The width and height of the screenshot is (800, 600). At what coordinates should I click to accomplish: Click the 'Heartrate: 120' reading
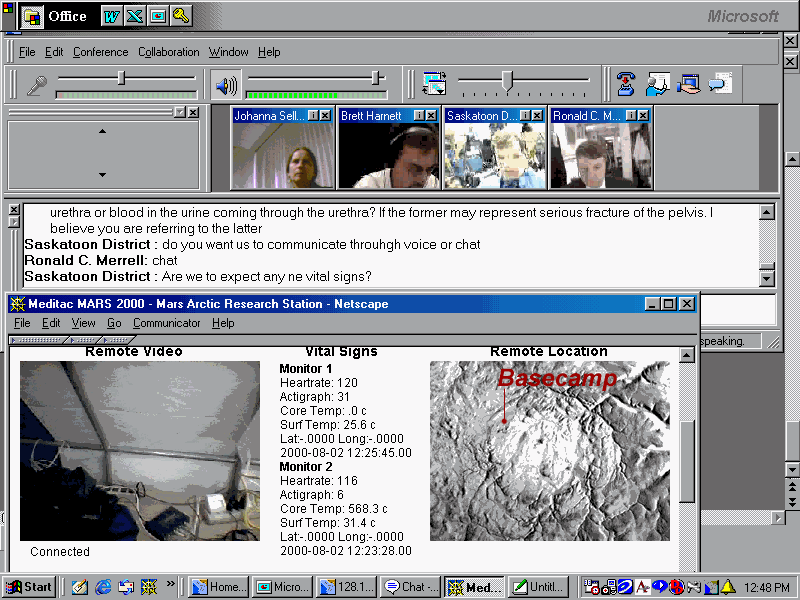[x=319, y=383]
